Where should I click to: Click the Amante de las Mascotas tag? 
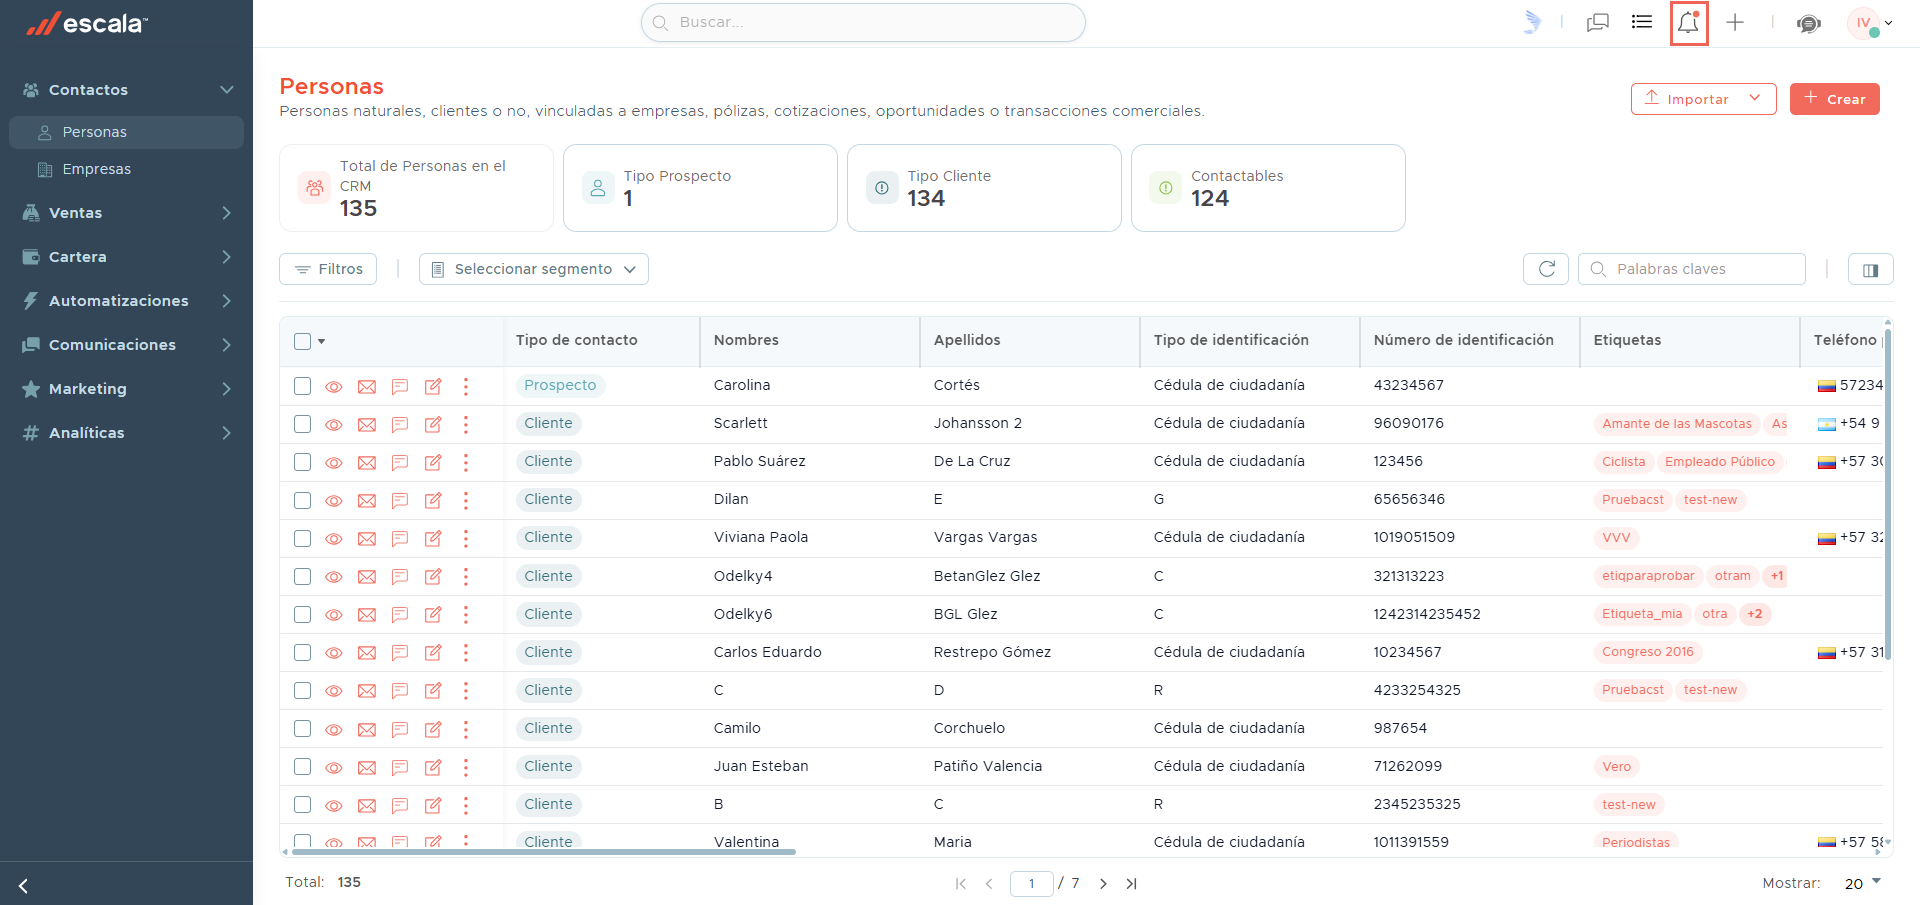tap(1677, 424)
